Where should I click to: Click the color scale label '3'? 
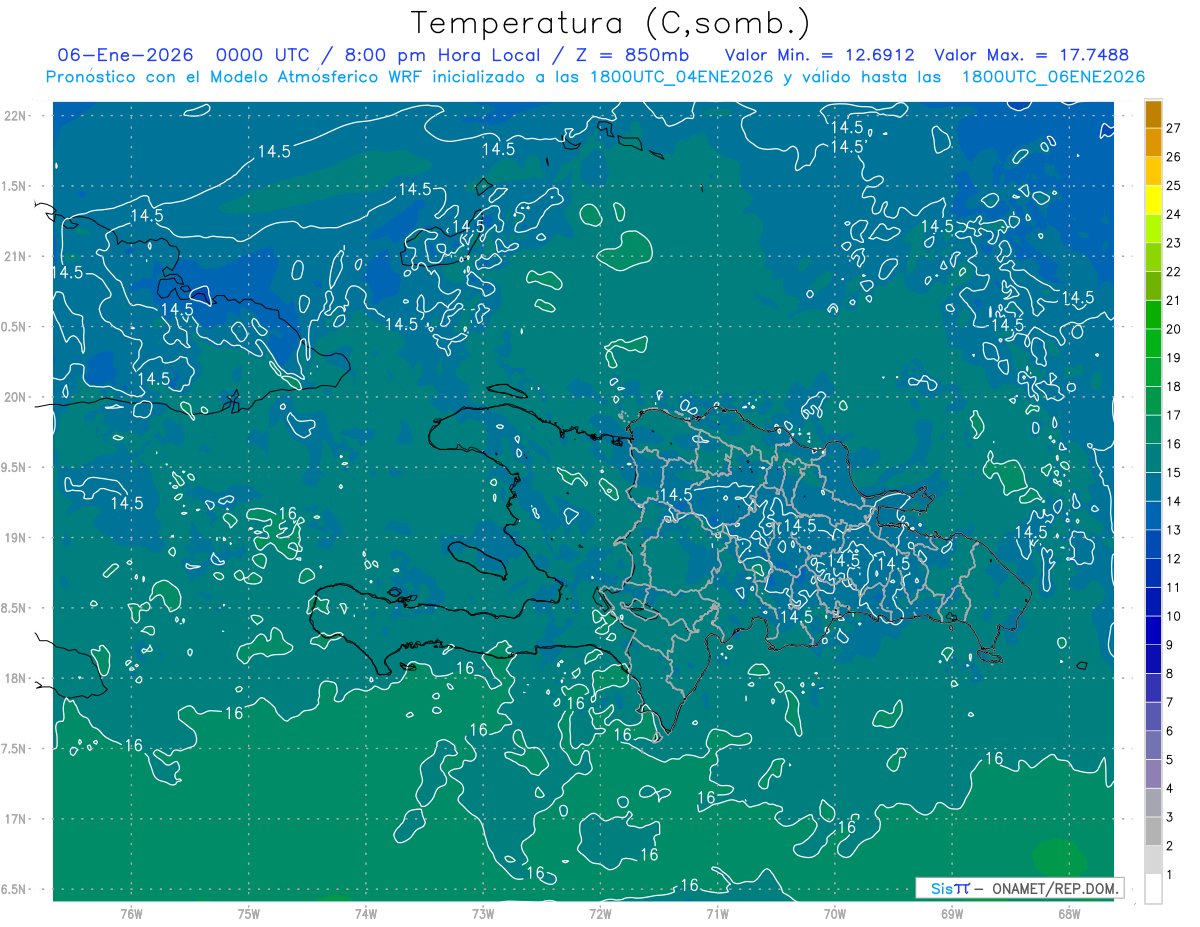click(1170, 817)
